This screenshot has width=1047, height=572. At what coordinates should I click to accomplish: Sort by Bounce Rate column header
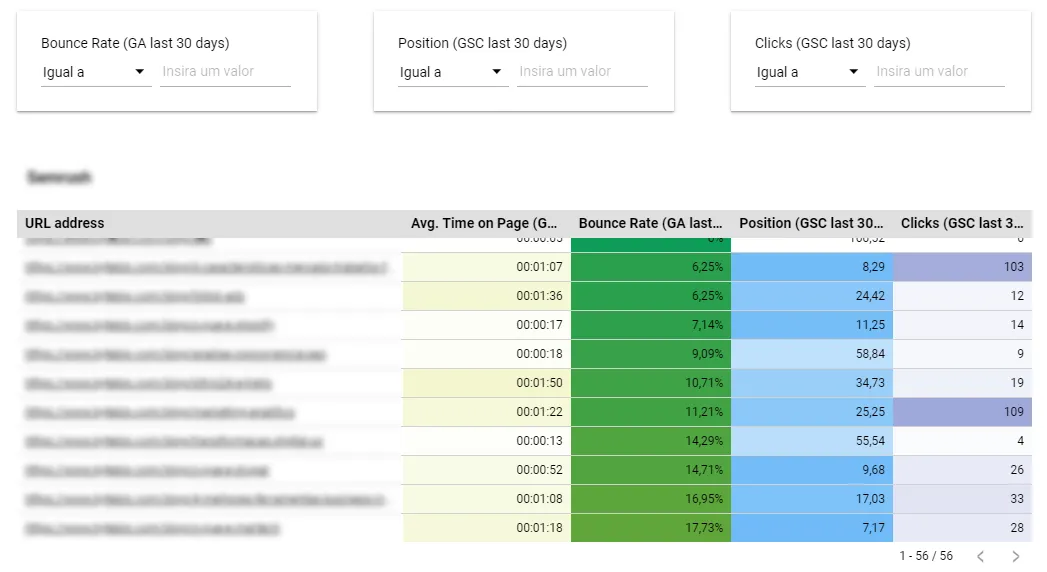point(650,223)
